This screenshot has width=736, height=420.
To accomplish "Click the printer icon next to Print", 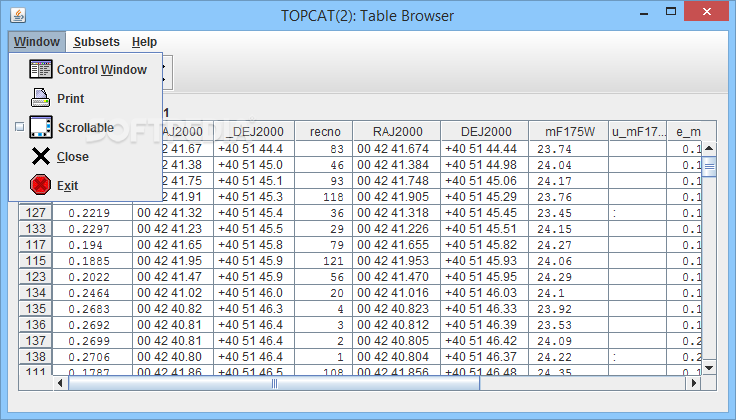I will 40,98.
